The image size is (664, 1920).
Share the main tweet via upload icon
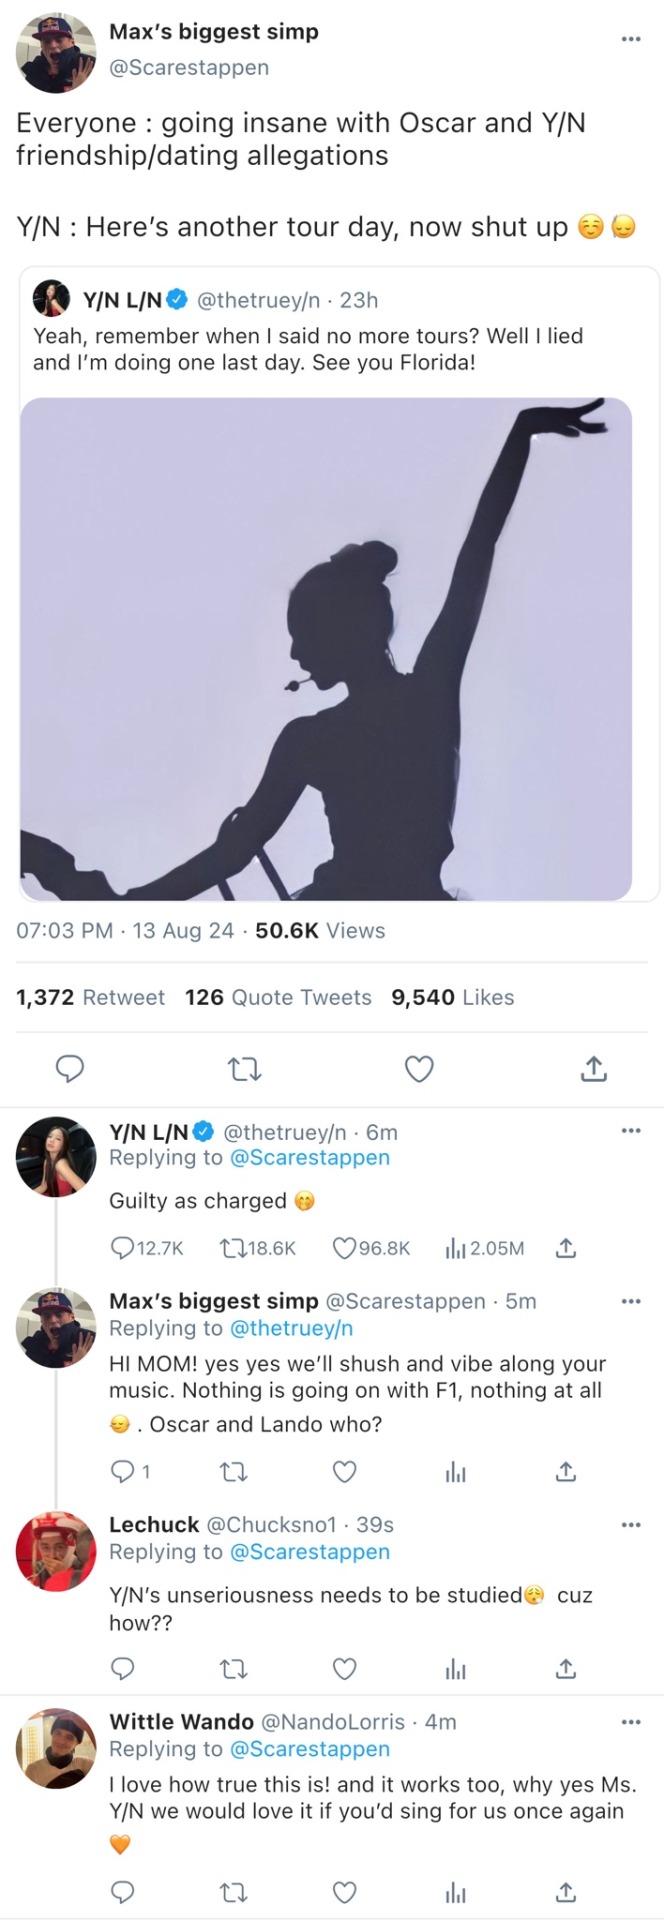[x=593, y=1069]
